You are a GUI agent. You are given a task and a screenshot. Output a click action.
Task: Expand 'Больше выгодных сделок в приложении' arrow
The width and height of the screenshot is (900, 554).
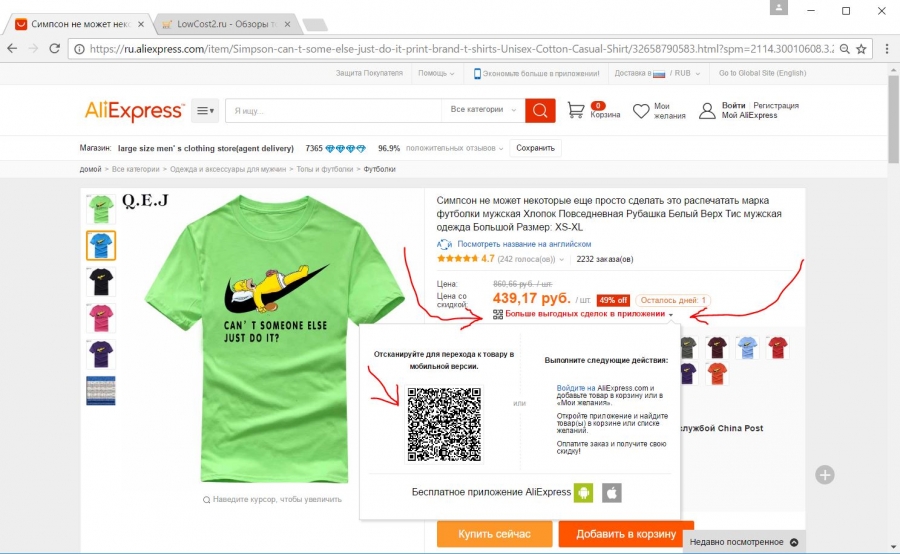(x=670, y=315)
